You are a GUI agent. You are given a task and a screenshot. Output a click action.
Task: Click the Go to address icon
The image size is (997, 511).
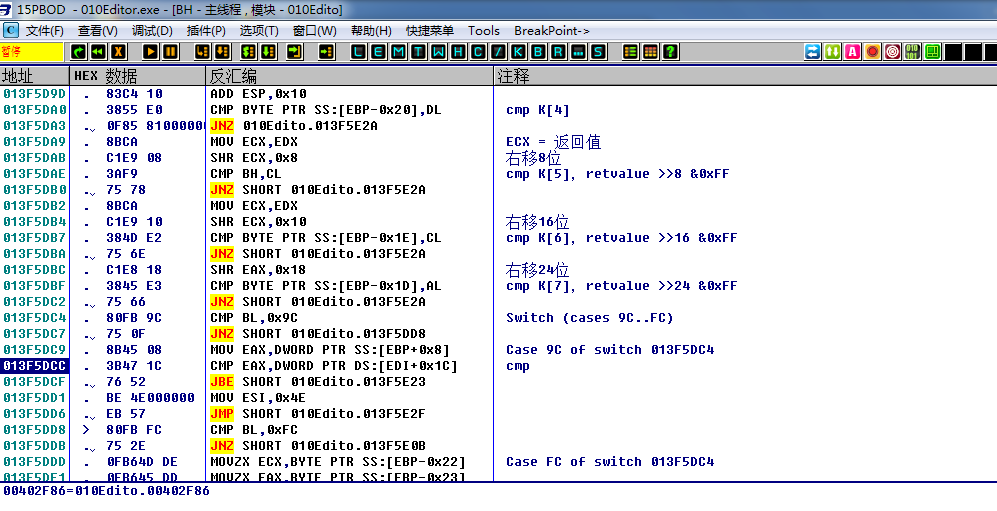327,52
